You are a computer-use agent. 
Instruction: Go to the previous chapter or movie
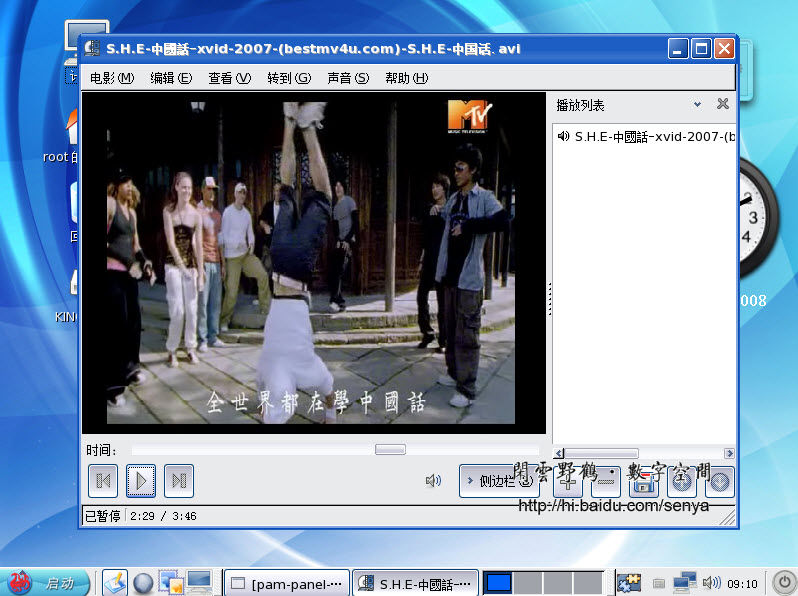coord(103,480)
